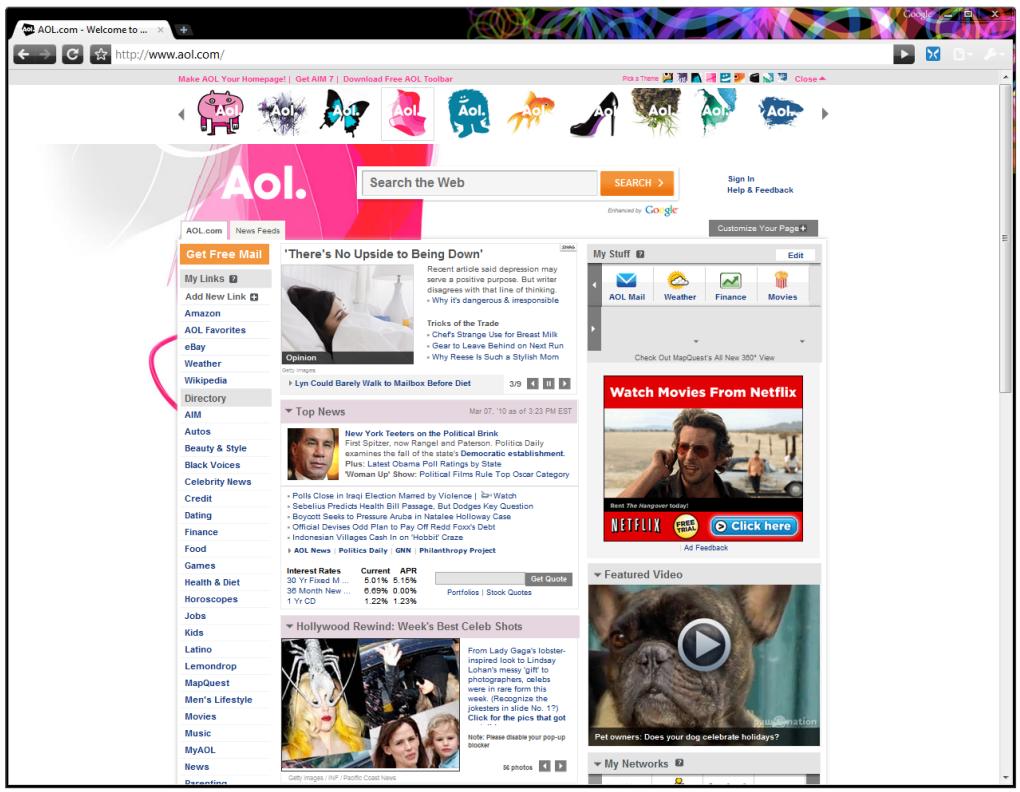Image resolution: width=1020 pixels, height=792 pixels.
Task: Open Weather in My Stuff
Action: tap(679, 286)
